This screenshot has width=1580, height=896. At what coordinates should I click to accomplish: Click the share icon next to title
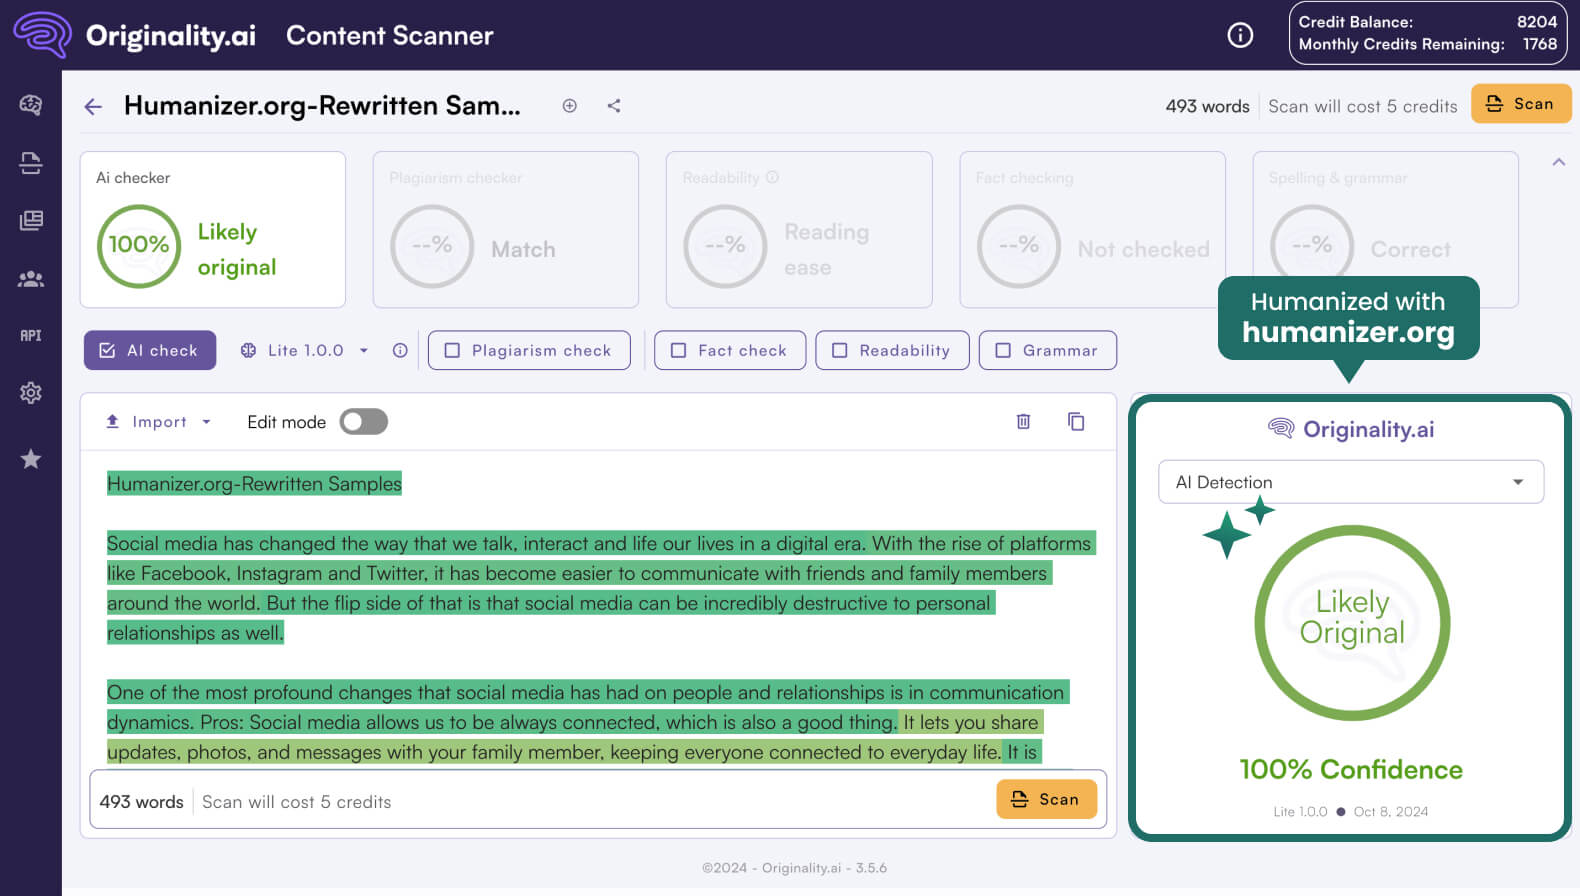(614, 106)
